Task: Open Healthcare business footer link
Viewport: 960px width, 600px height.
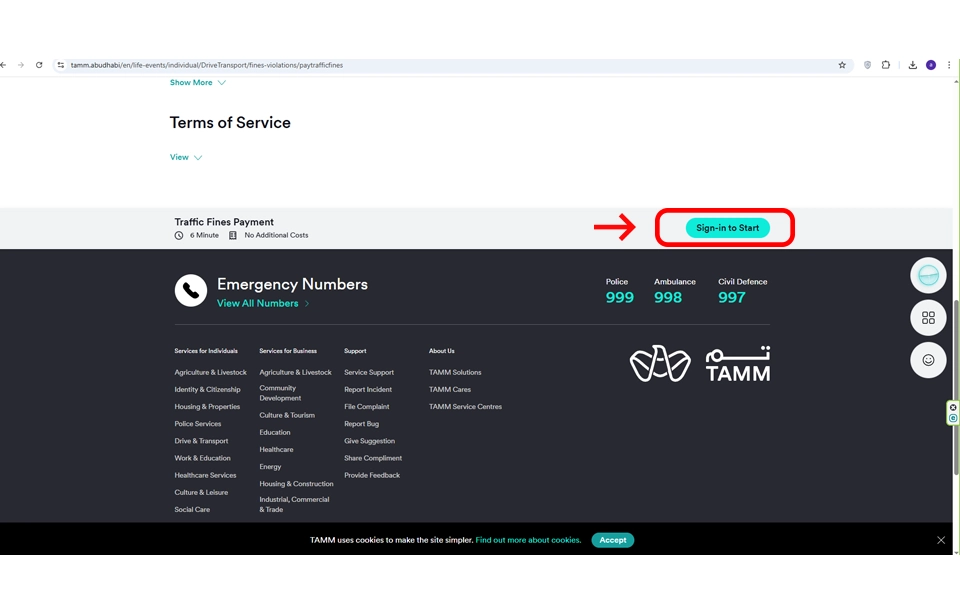Action: (x=276, y=449)
